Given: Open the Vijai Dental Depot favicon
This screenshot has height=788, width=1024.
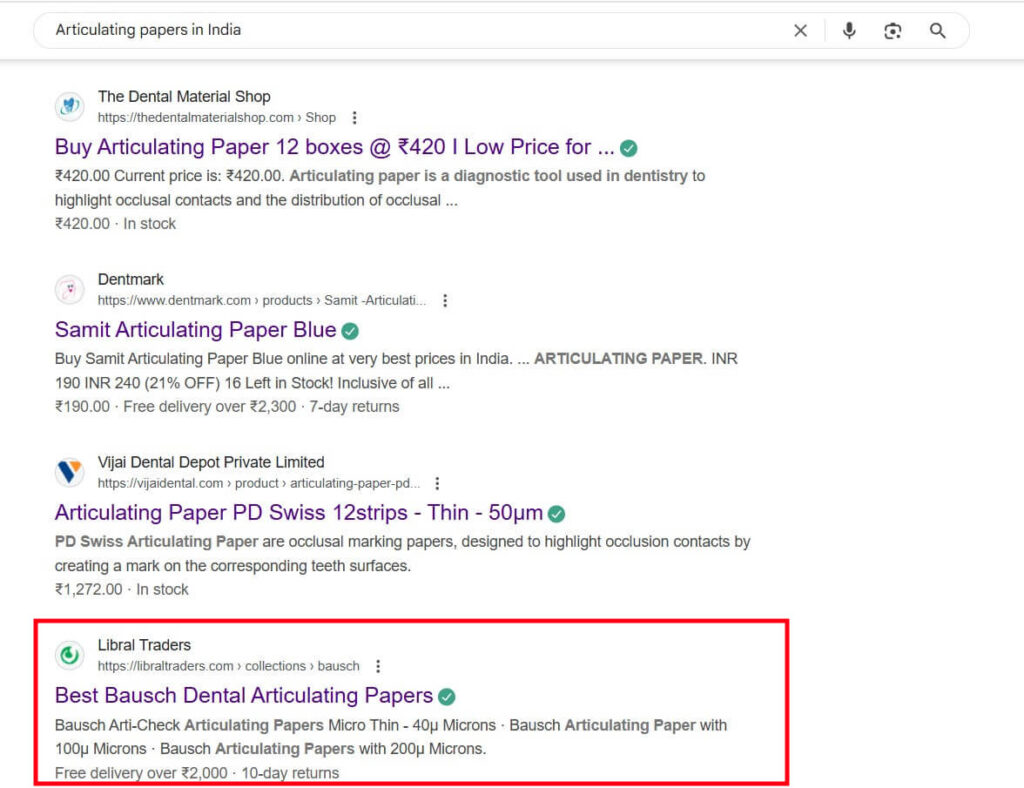Looking at the screenshot, I should pyautogui.click(x=69, y=472).
